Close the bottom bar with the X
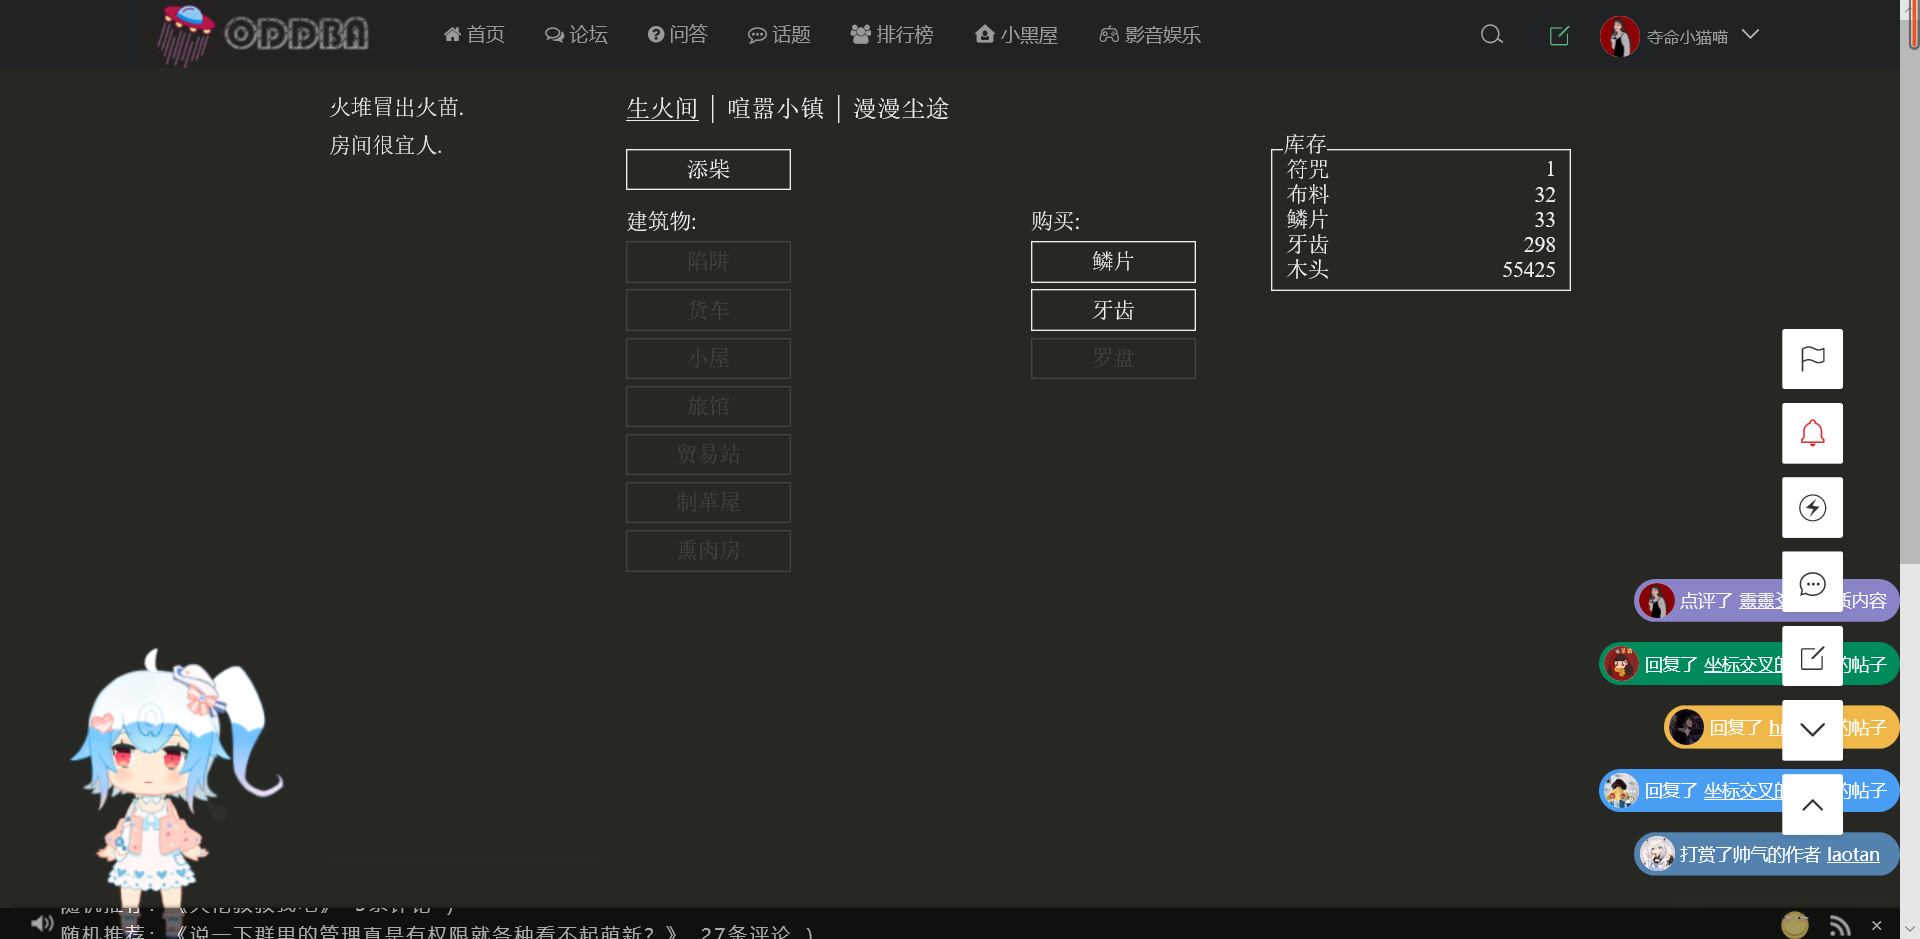This screenshot has height=939, width=1920. coord(1877,926)
